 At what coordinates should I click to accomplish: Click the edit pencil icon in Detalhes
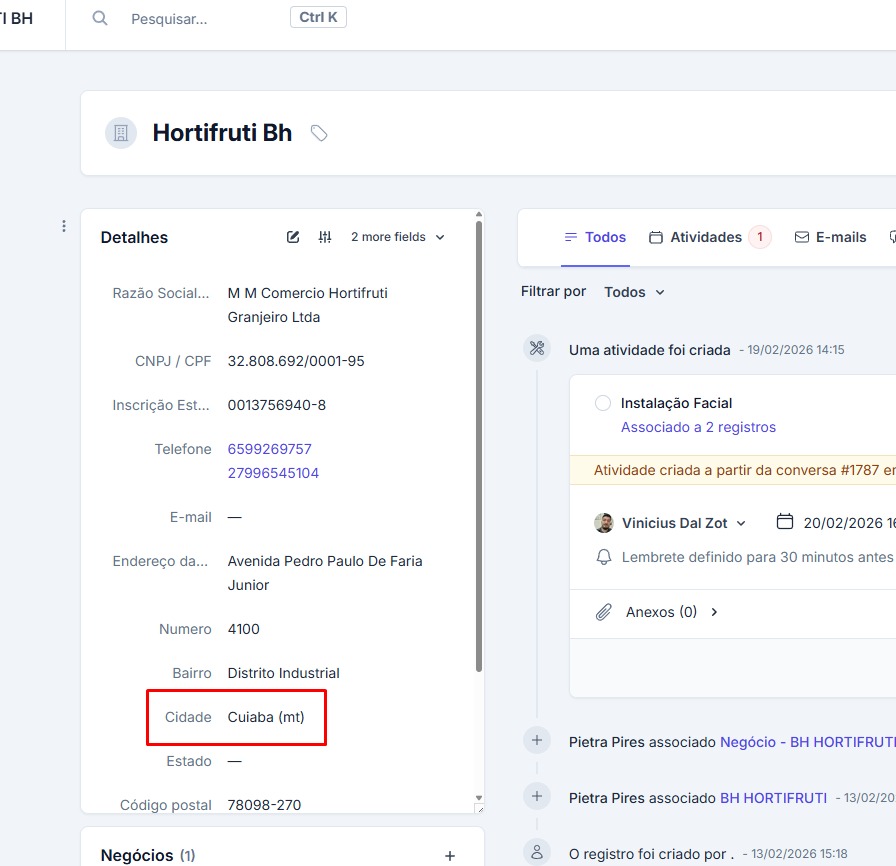click(293, 237)
